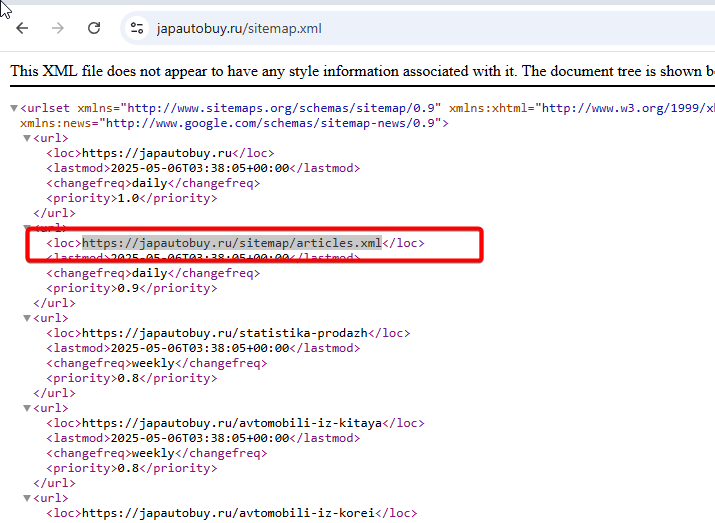Collapse the url node for avtomobili-iz-korei
This screenshot has width=715, height=523.
pyautogui.click(x=27, y=498)
